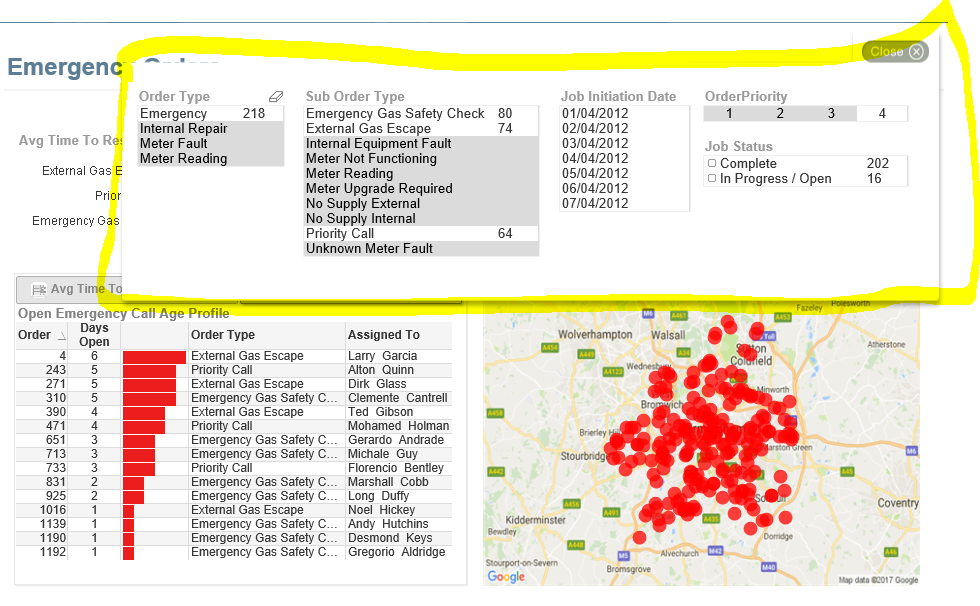Select Gerardo Andrade in Assigned To
980x606 pixels.
coord(396,440)
